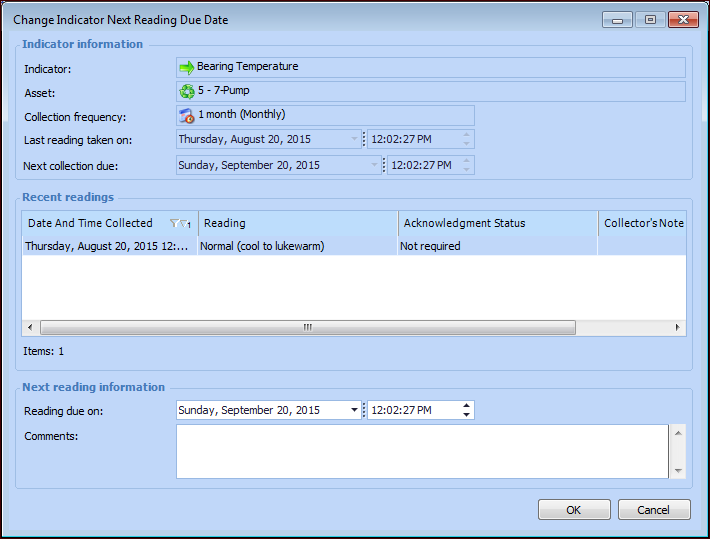710x539 pixels.
Task: Click the horizontal scrollbar thumb in readings
Action: [x=307, y=327]
